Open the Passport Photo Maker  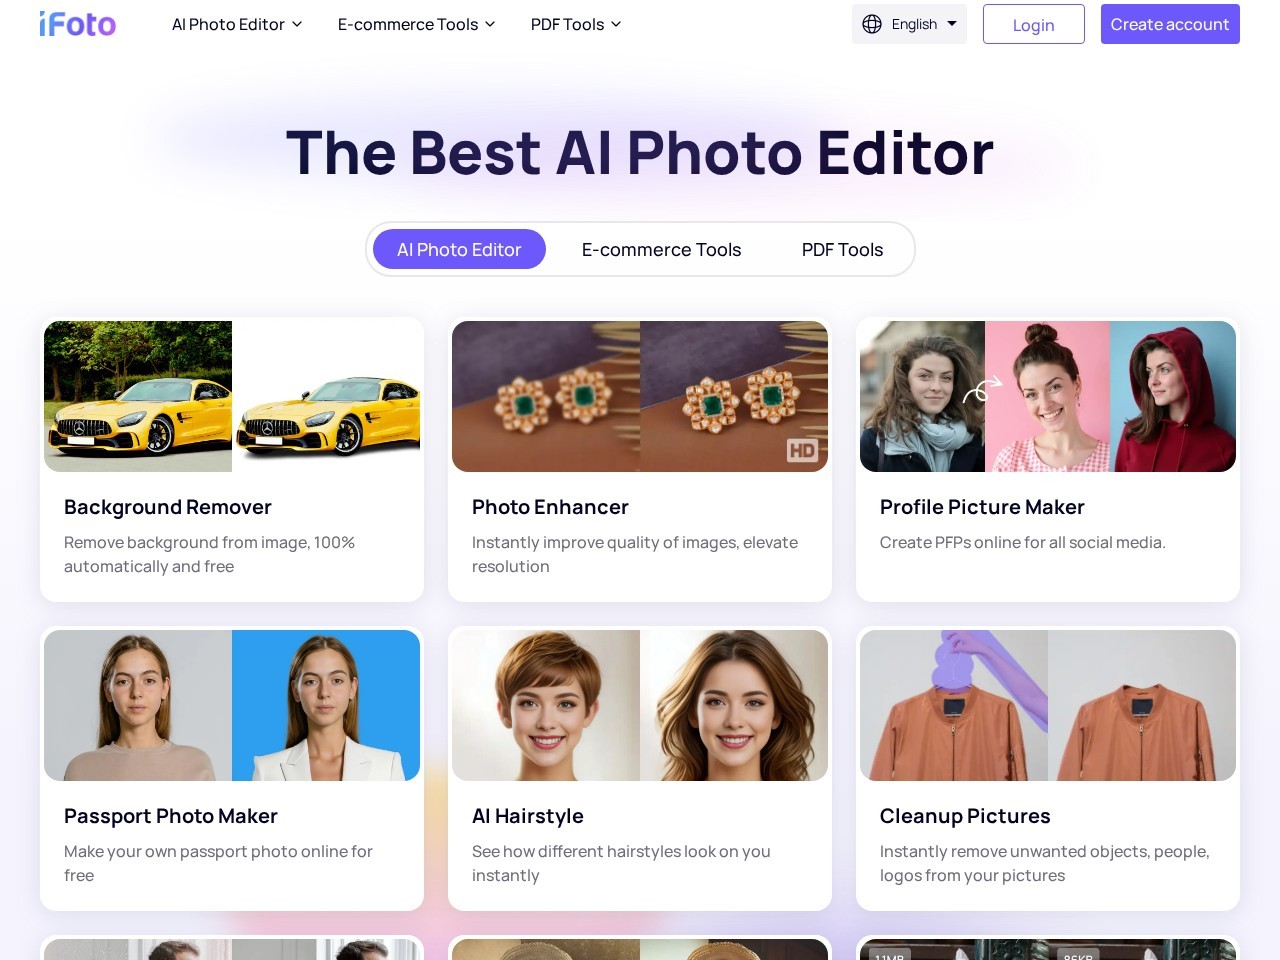[x=170, y=816]
